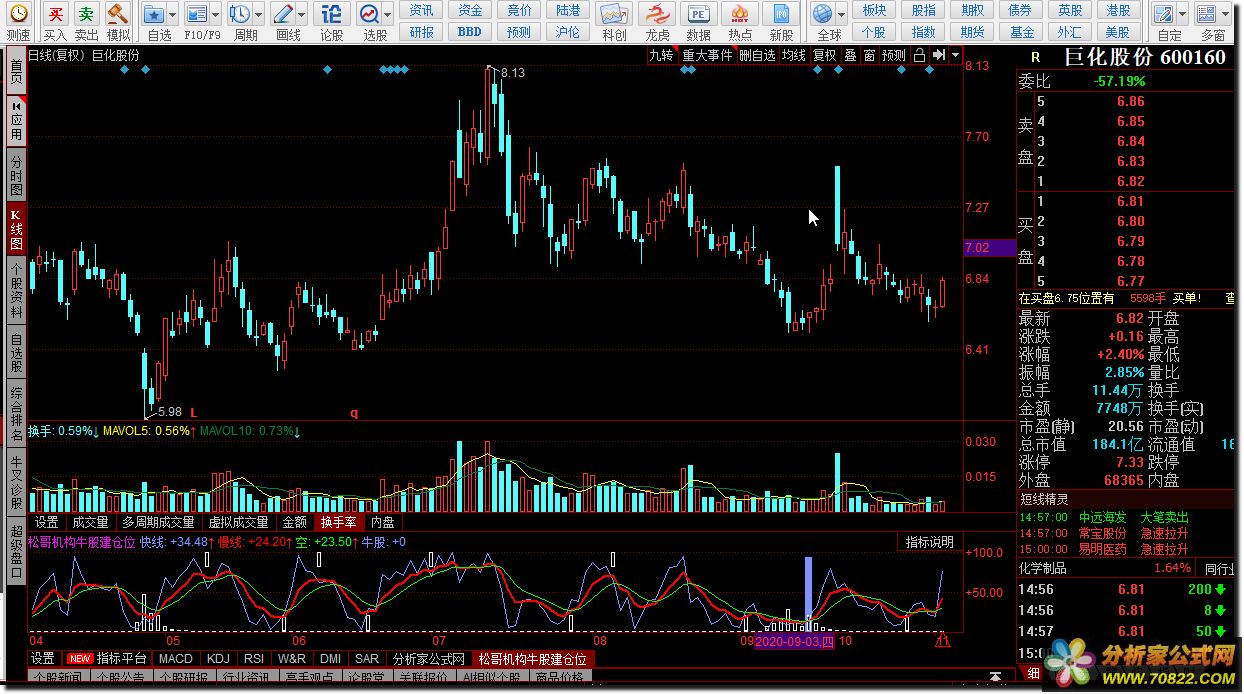Image resolution: width=1244 pixels, height=694 pixels.
Task: Expand the 选股 dropdown arrow
Action: [x=388, y=15]
